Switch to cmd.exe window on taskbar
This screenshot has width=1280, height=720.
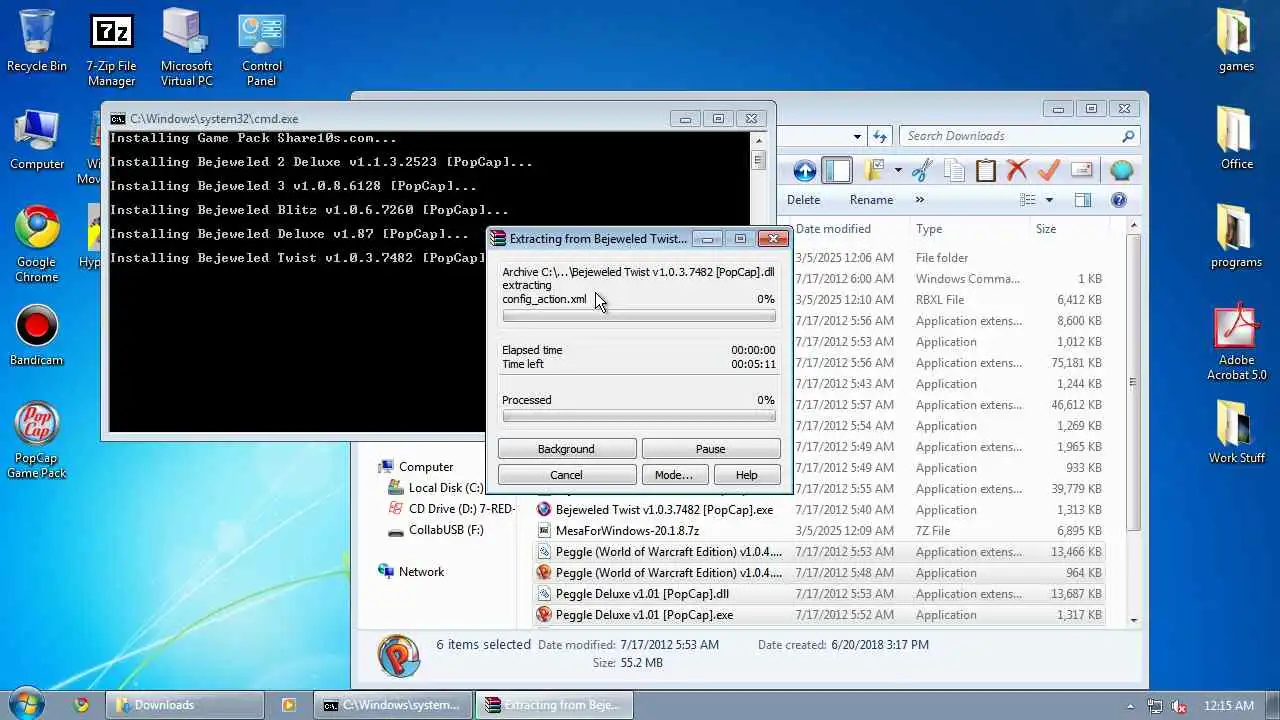click(x=392, y=705)
